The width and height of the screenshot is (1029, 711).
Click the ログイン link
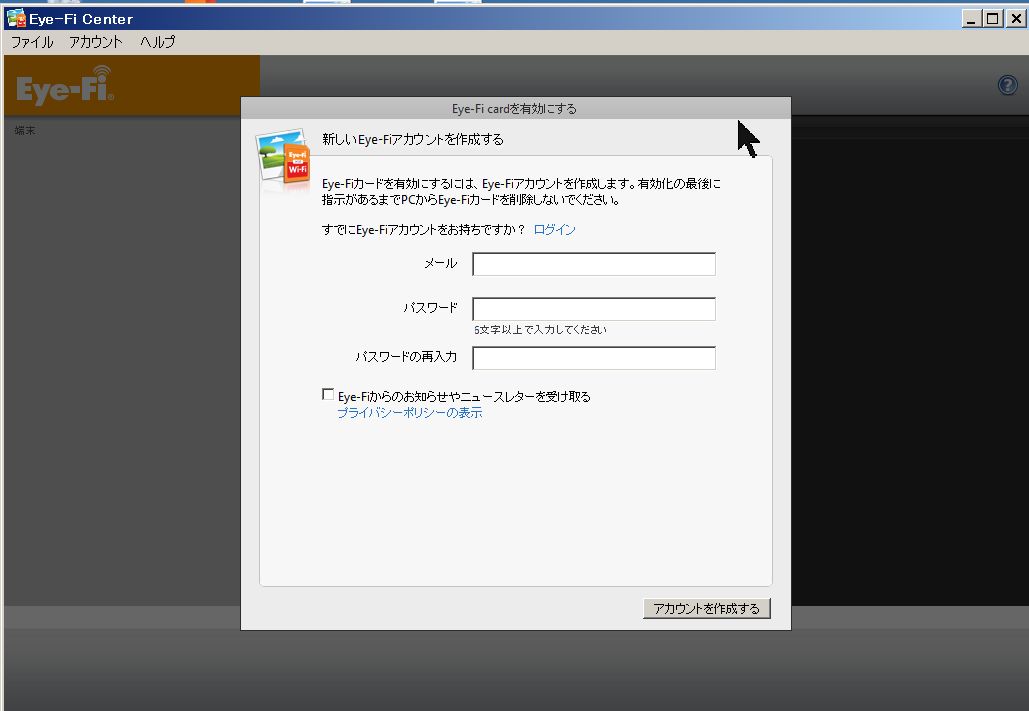click(555, 229)
